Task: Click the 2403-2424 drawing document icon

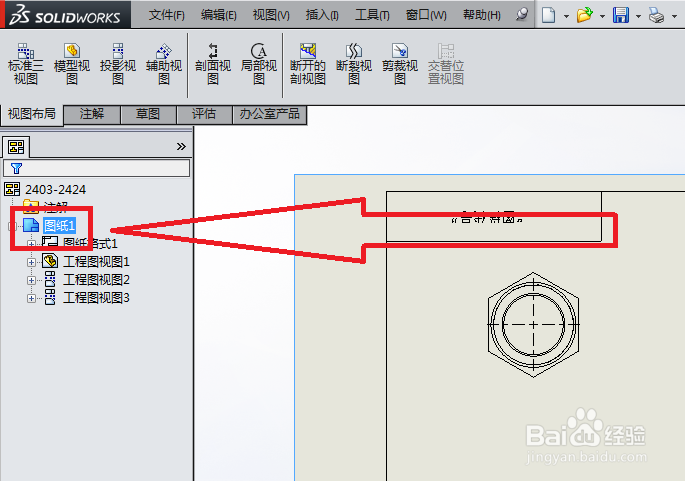Action: [x=12, y=189]
